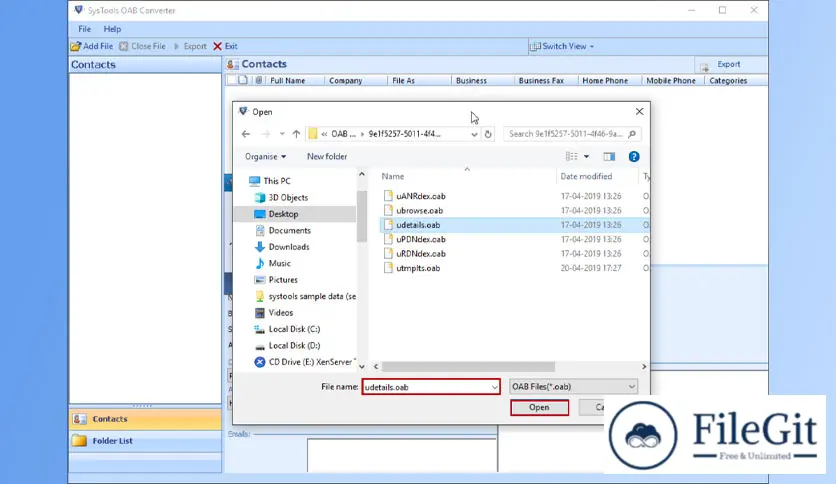Click the navigation tree scroll-down arrow
Screen dimensions: 836x484
click(x=362, y=367)
